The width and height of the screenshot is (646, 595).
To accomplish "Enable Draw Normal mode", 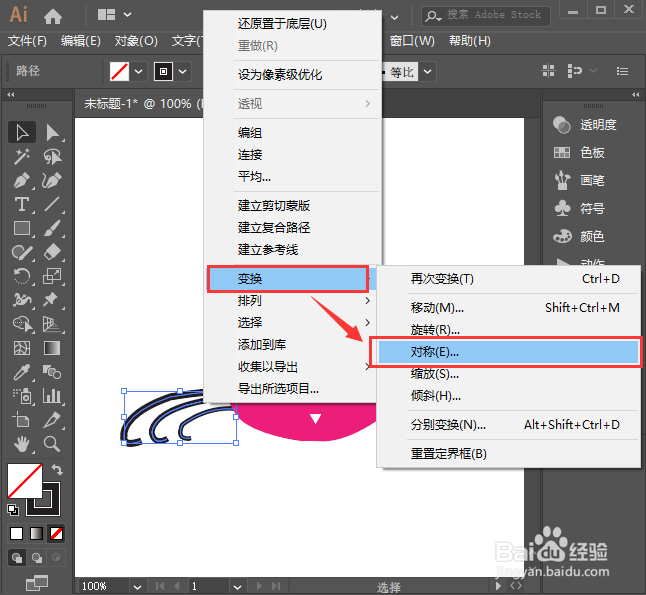I will (17, 558).
